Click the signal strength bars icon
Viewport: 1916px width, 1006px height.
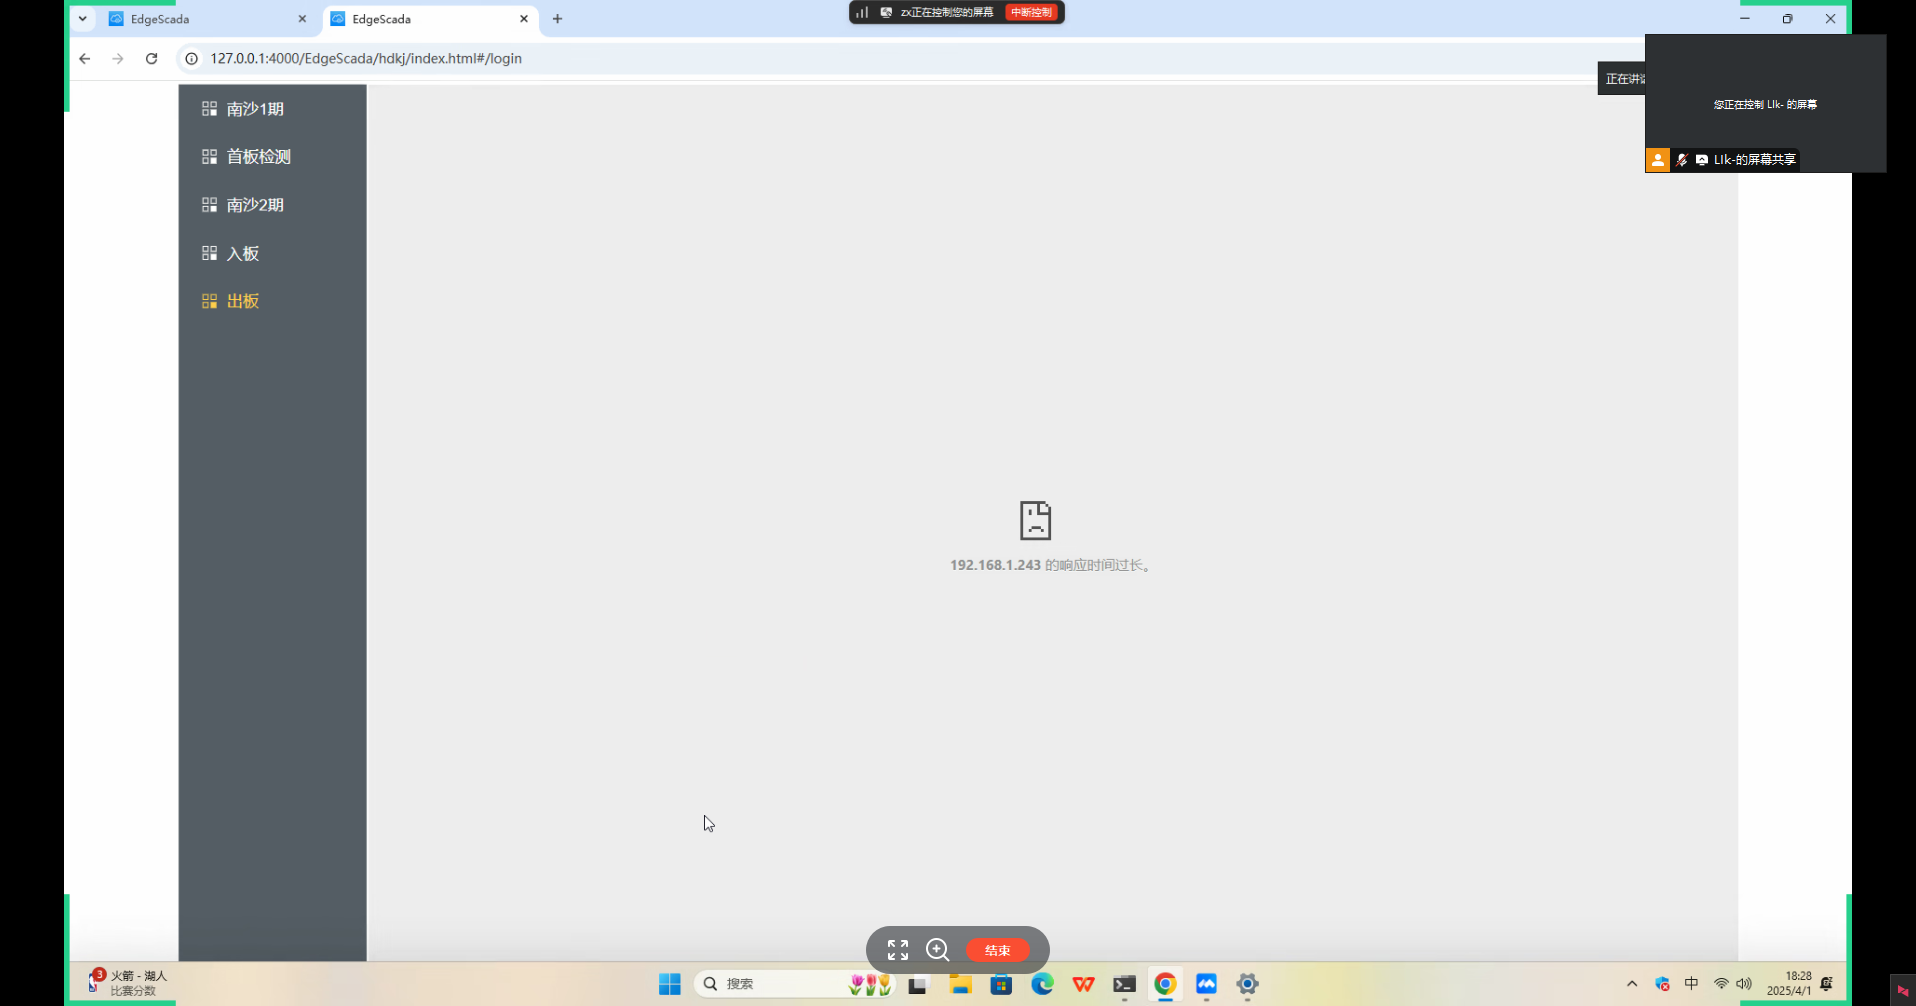(862, 13)
